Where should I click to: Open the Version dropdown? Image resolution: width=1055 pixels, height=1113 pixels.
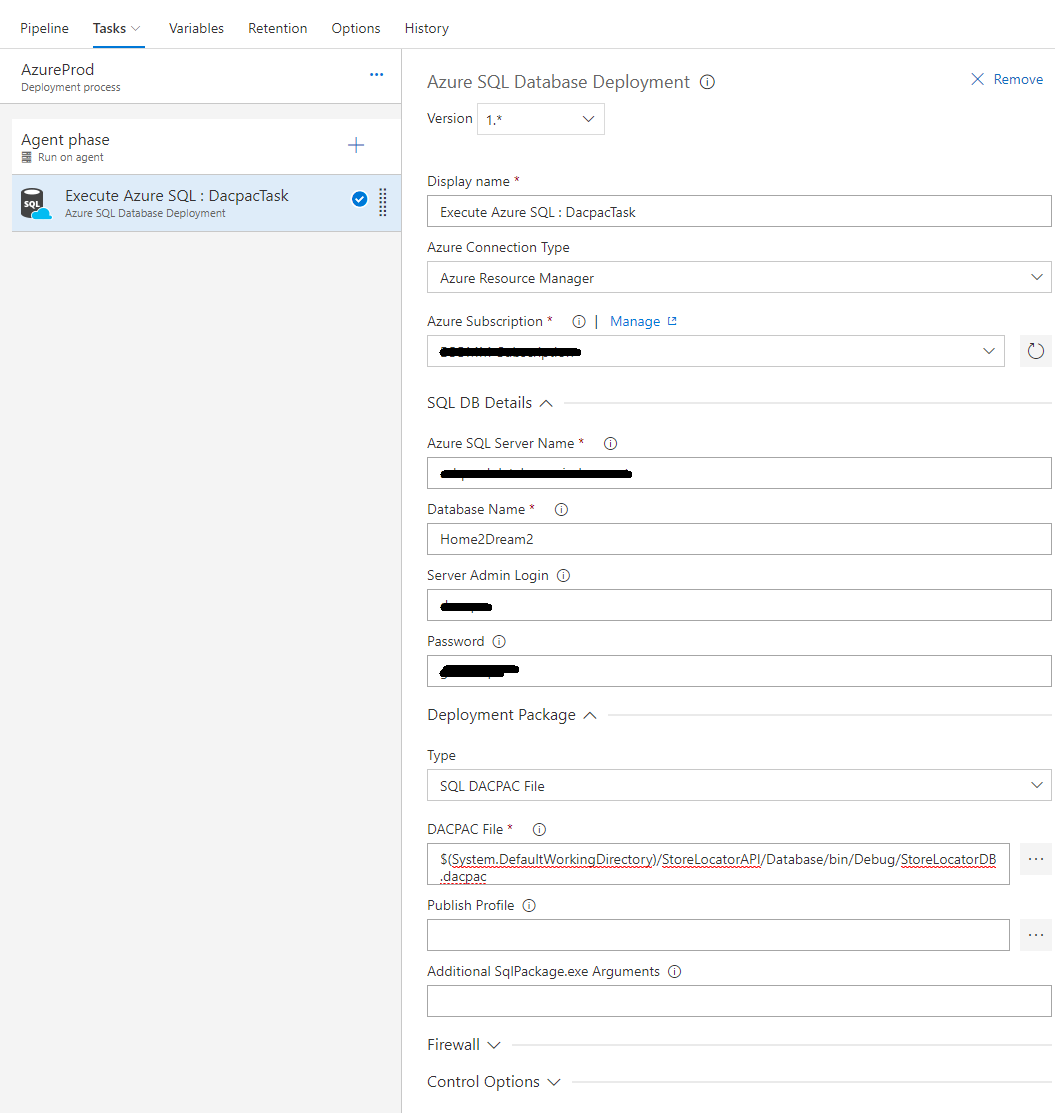click(540, 118)
